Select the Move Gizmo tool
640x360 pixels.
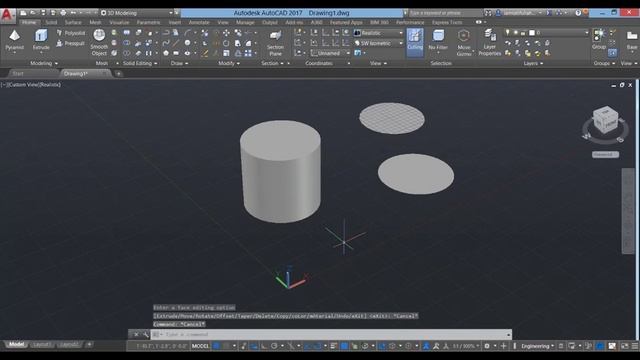pyautogui.click(x=464, y=42)
